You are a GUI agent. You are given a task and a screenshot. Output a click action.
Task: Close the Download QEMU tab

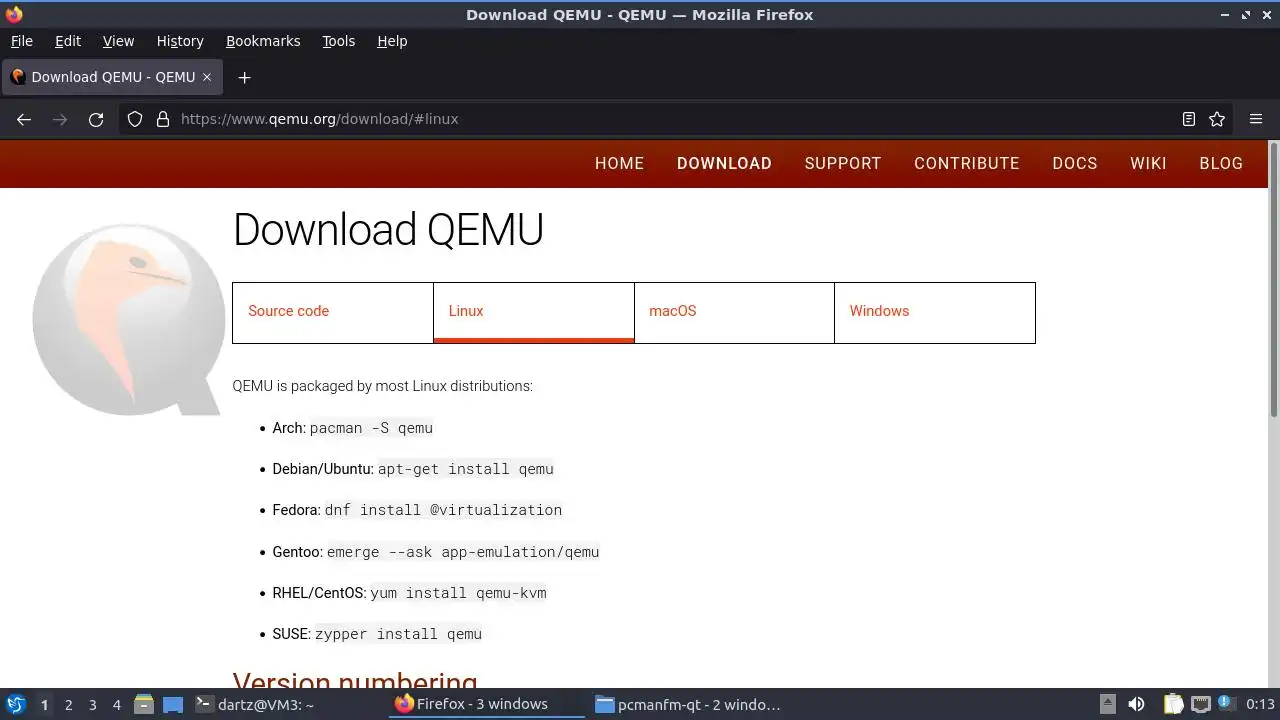207,77
